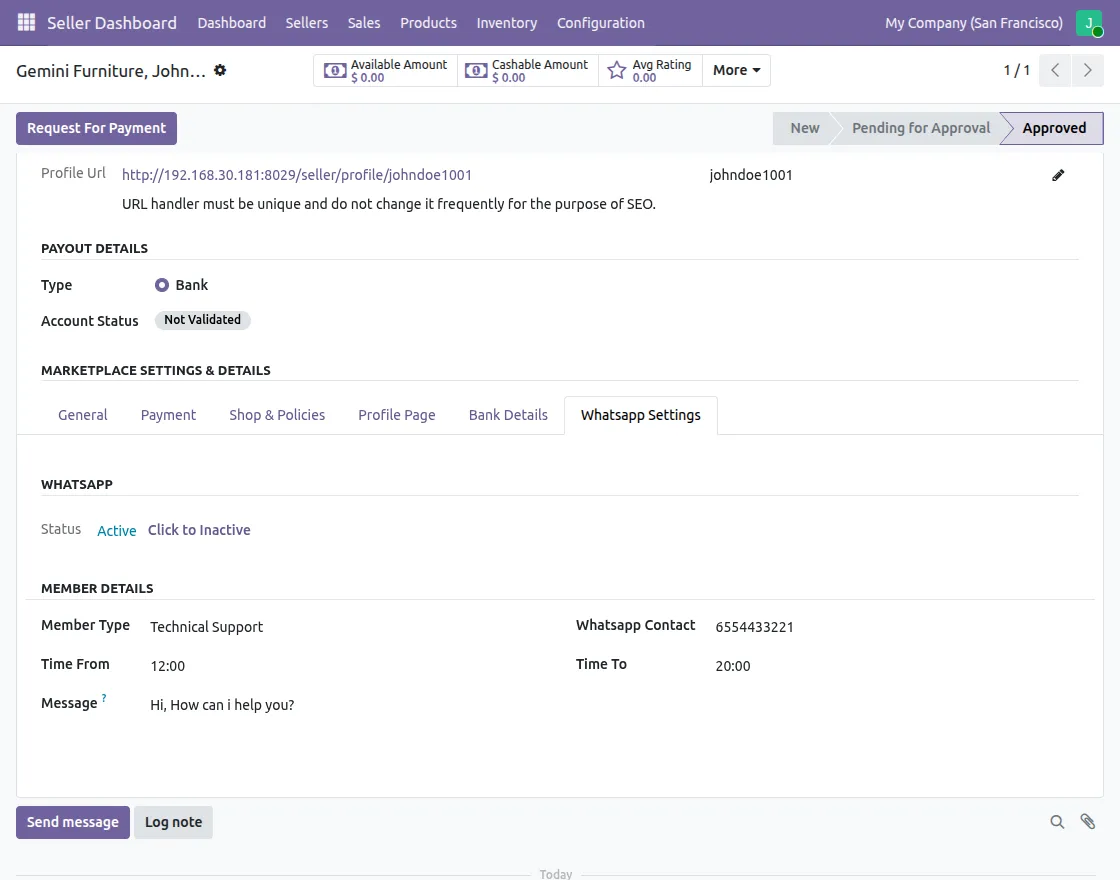Screen dimensions: 1120x880
Task: Click the search icon in the chatter
Action: coord(1057,822)
